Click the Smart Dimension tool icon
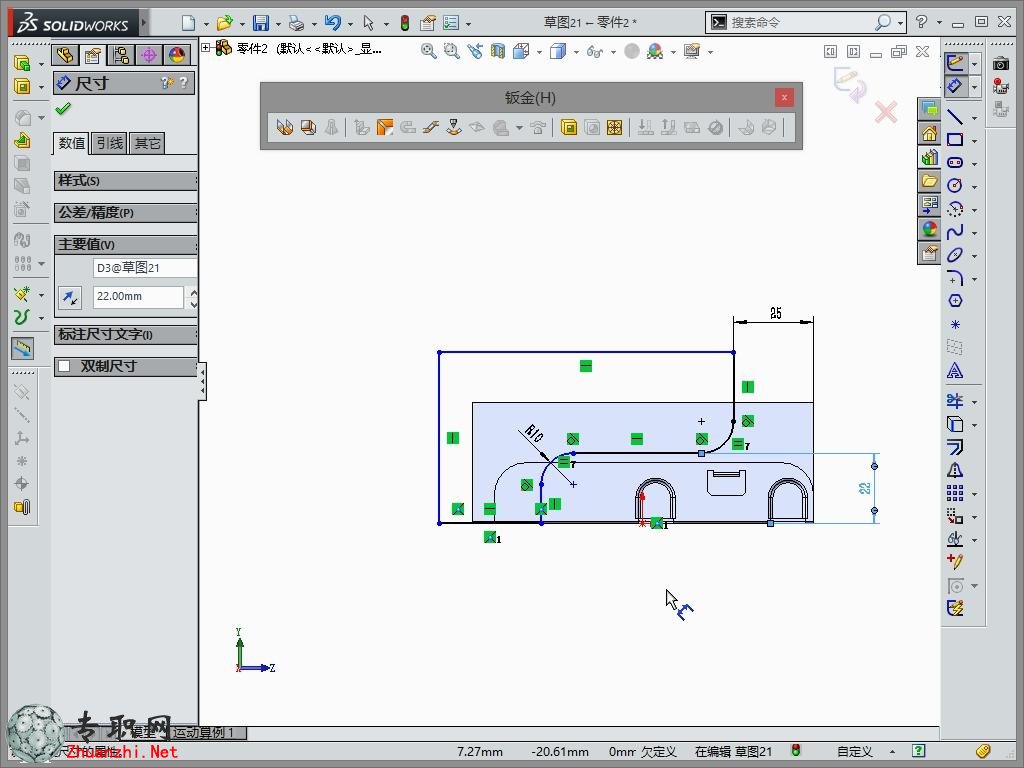The width and height of the screenshot is (1024, 768). pos(955,86)
